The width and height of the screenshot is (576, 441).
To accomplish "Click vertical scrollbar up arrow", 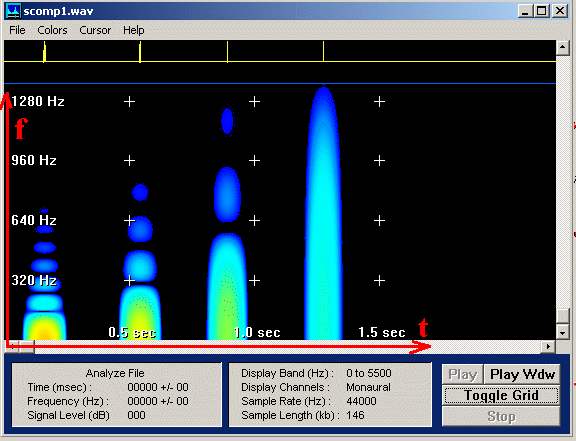I will pyautogui.click(x=562, y=47).
